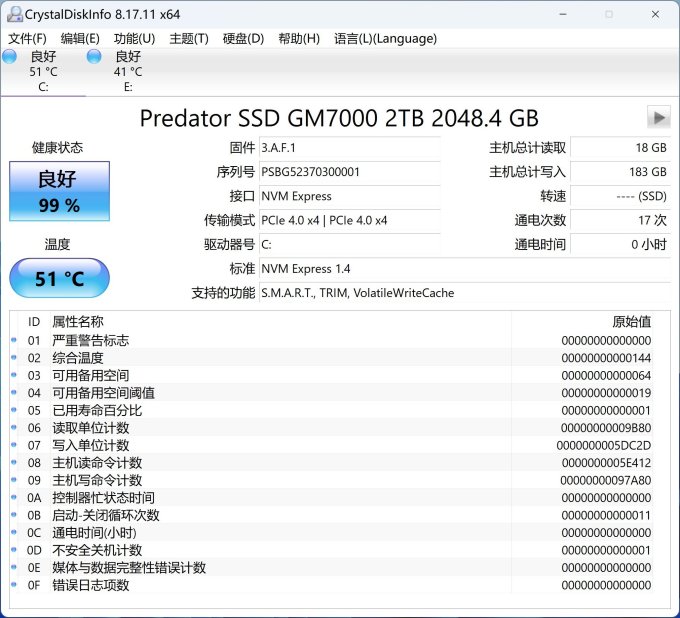
Task: Click the total host reads value 18 GB
Action: (620, 148)
